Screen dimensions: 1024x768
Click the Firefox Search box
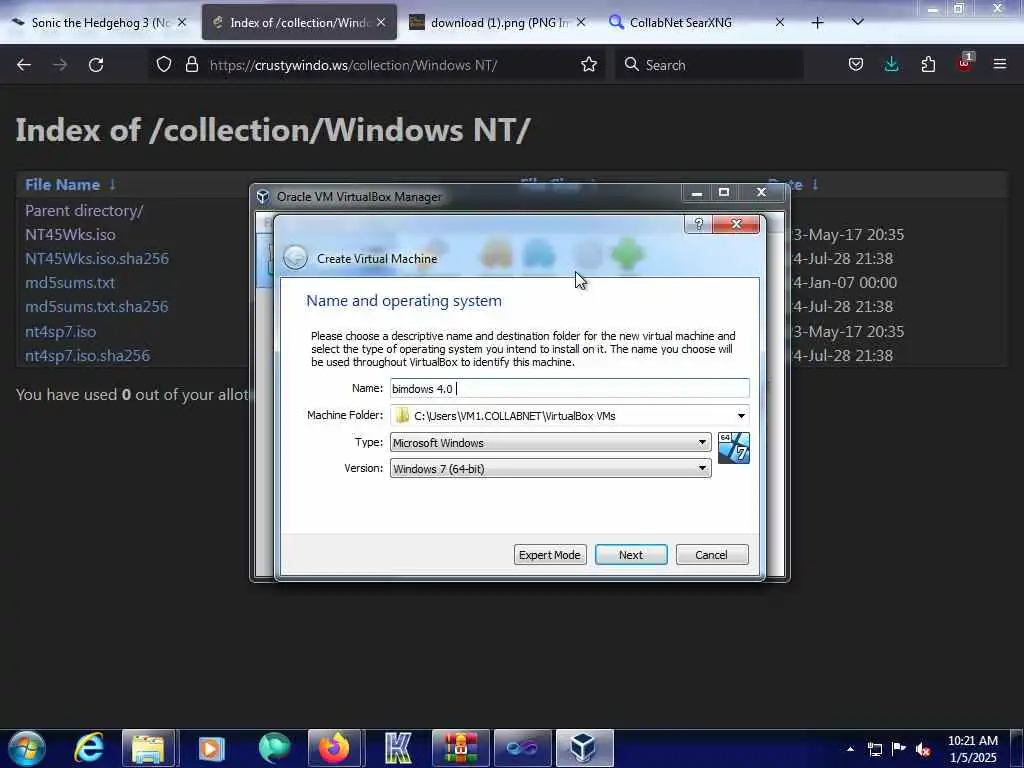(x=709, y=65)
